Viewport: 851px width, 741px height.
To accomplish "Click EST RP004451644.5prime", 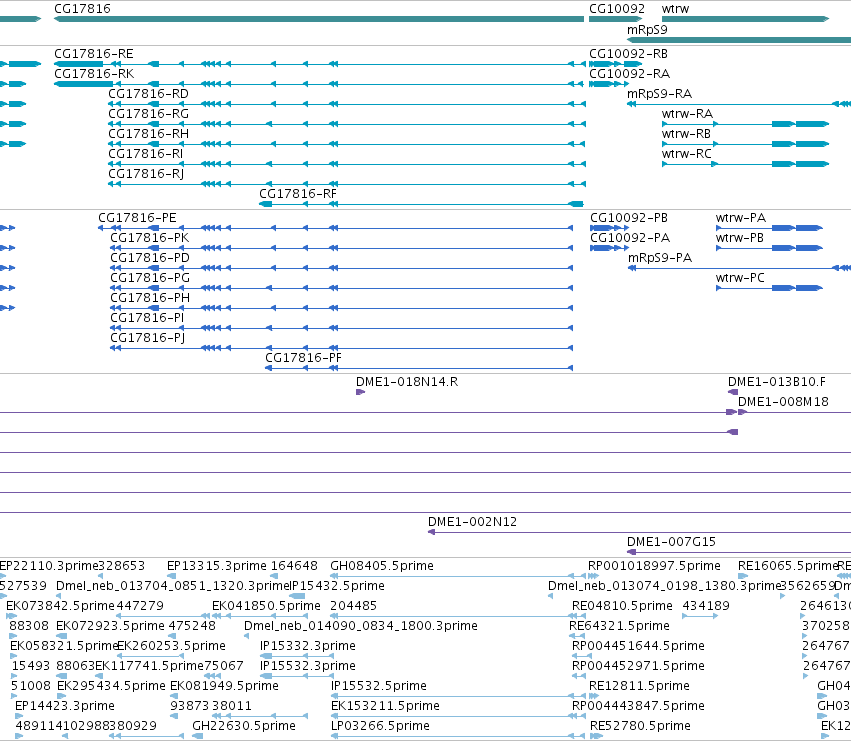I will click(638, 646).
